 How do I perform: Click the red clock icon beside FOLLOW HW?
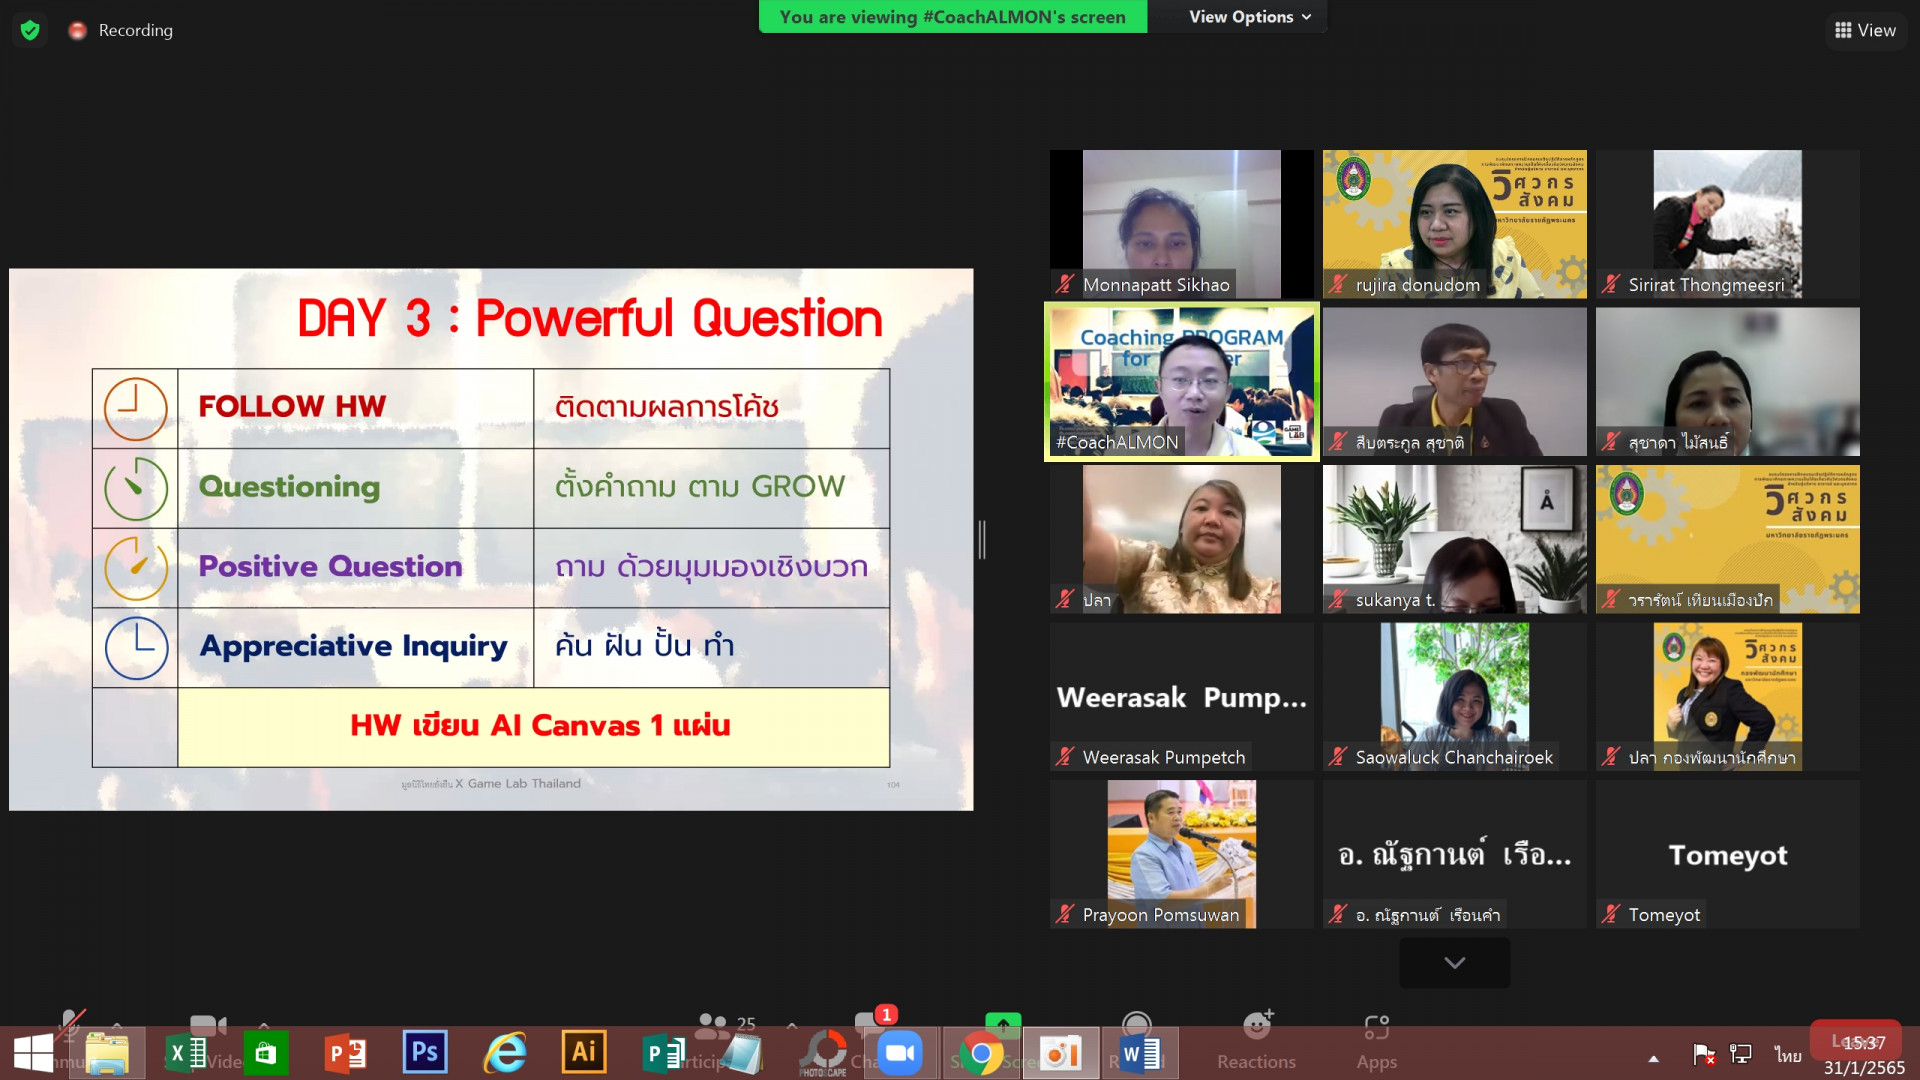point(136,408)
